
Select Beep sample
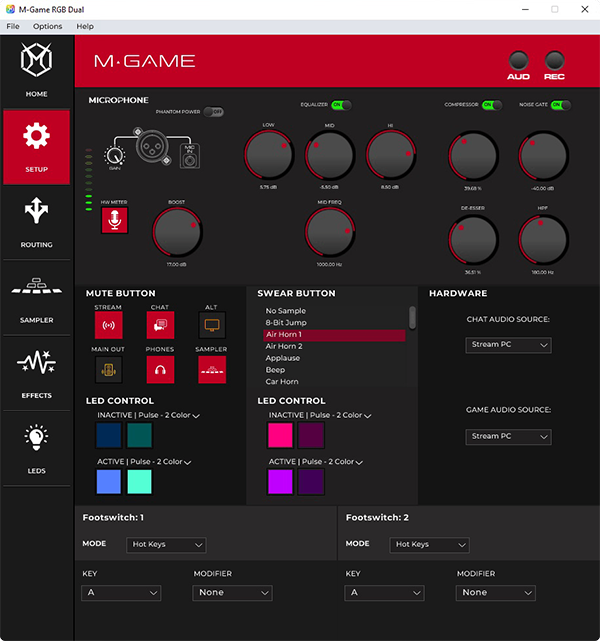[334, 370]
